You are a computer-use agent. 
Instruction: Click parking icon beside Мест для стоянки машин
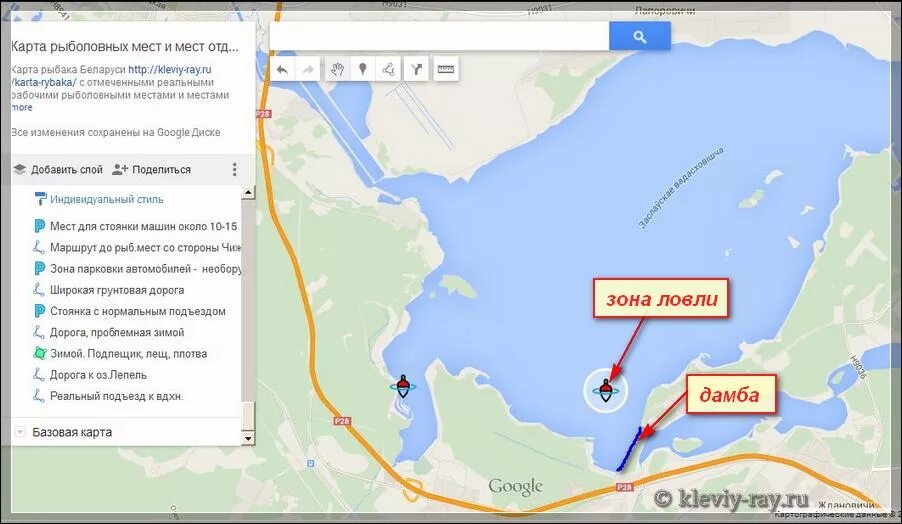click(39, 226)
